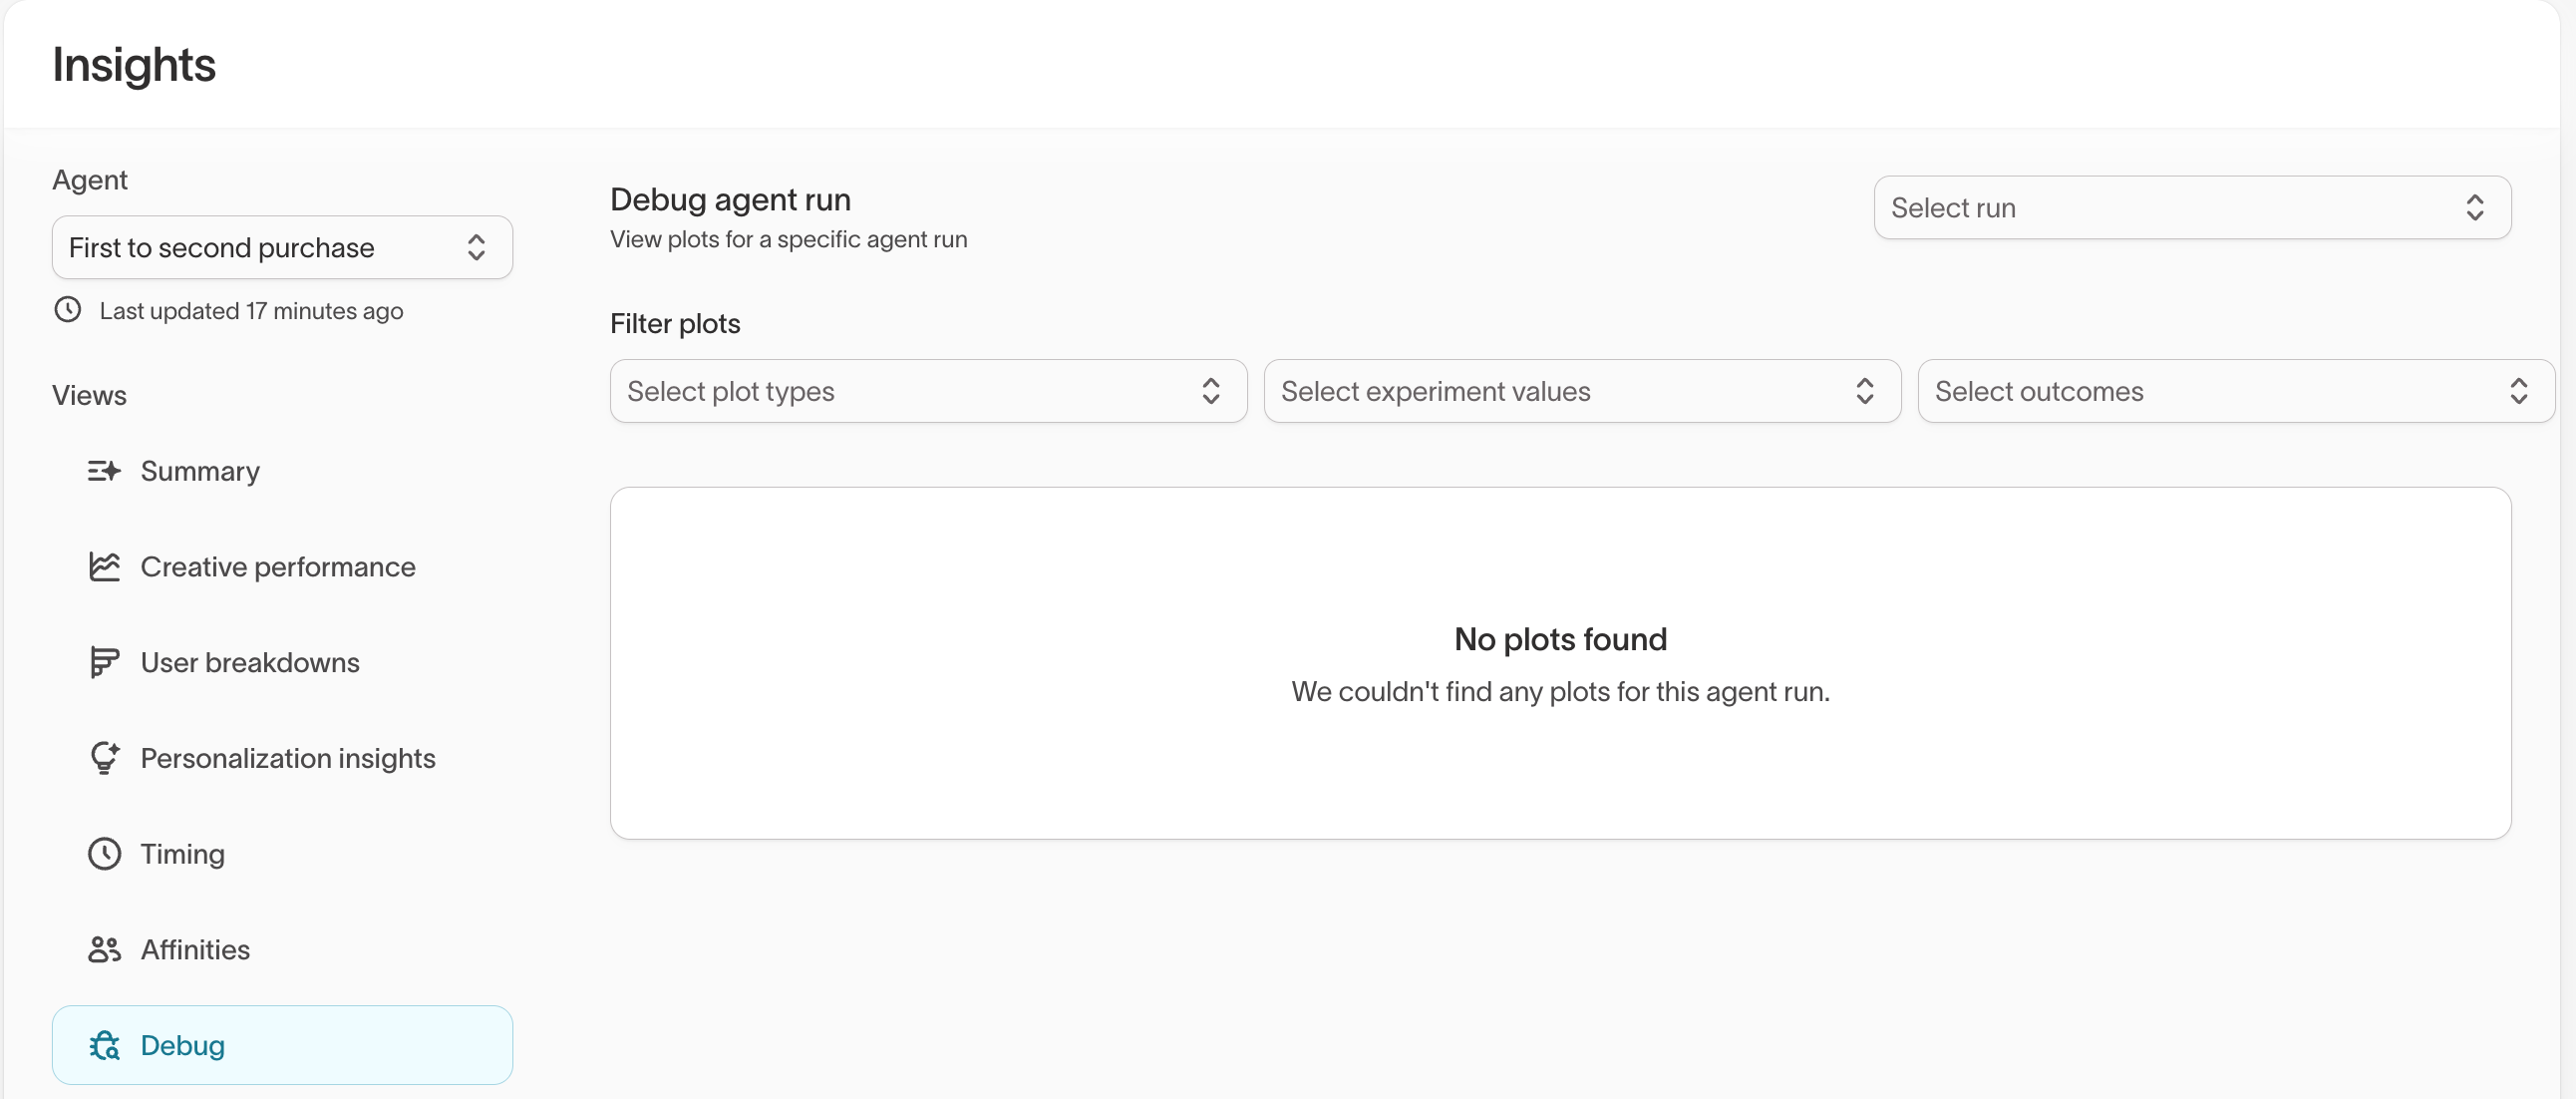Open the Timing view
2576x1099 pixels.
pos(182,854)
